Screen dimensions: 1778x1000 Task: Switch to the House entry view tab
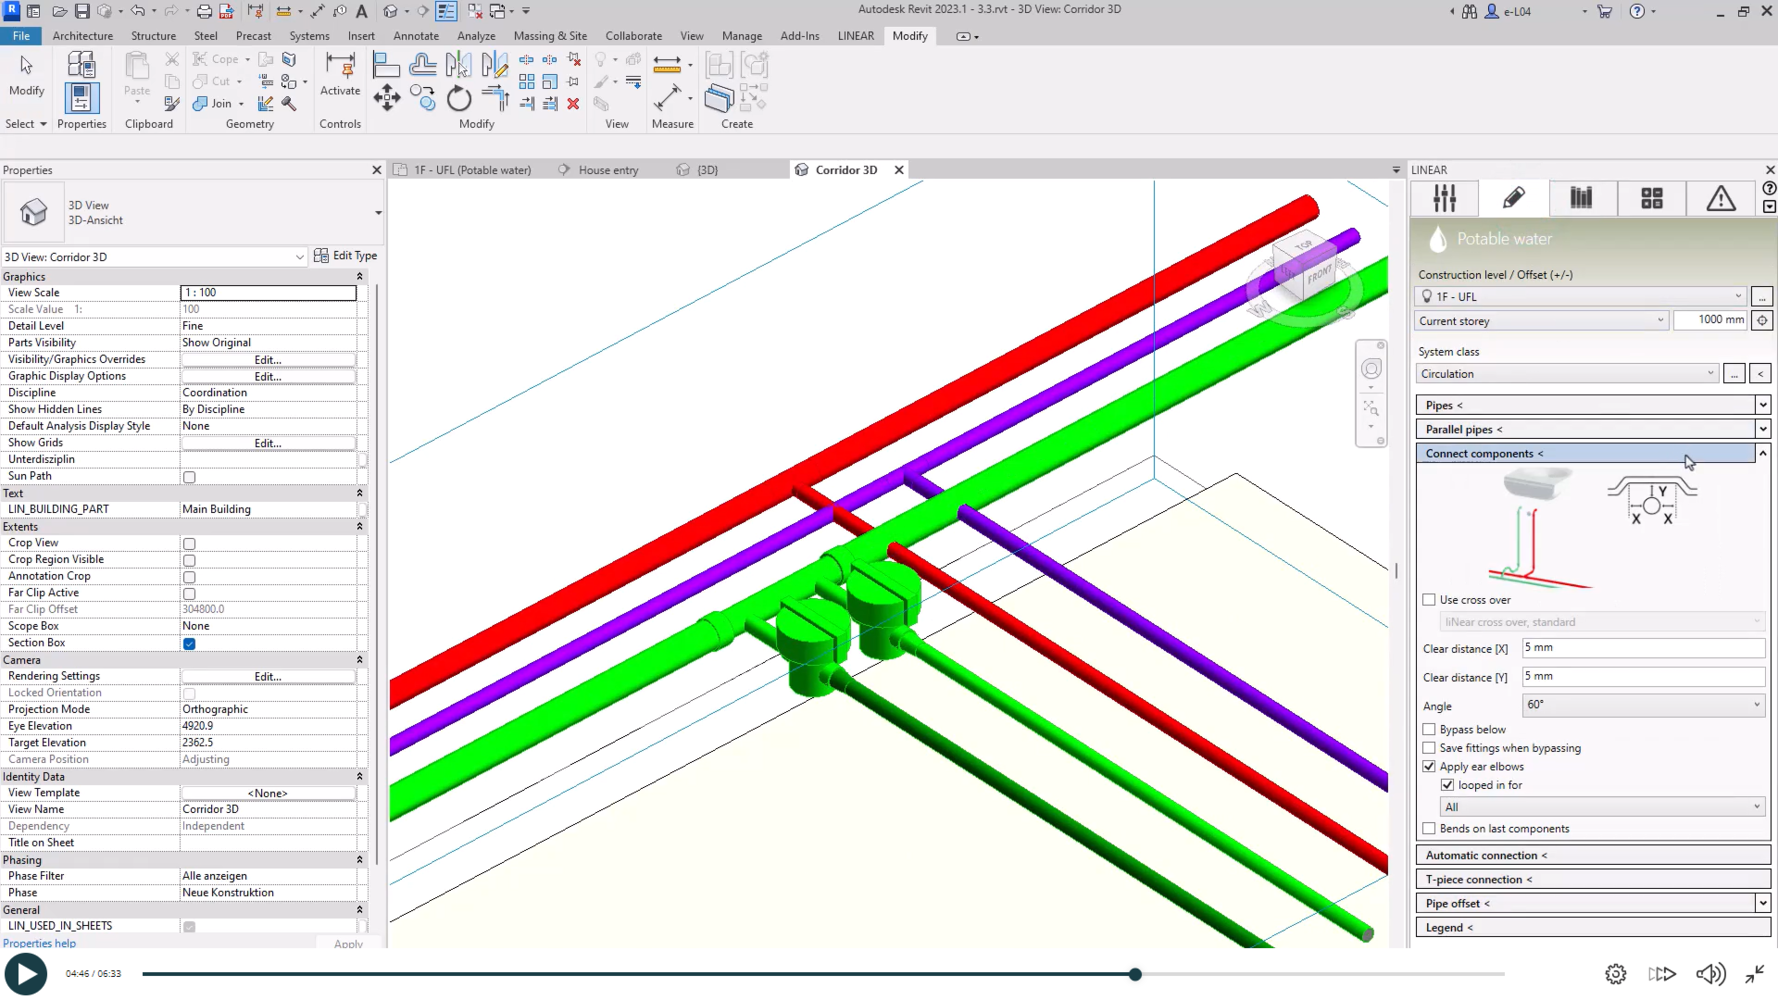607,170
